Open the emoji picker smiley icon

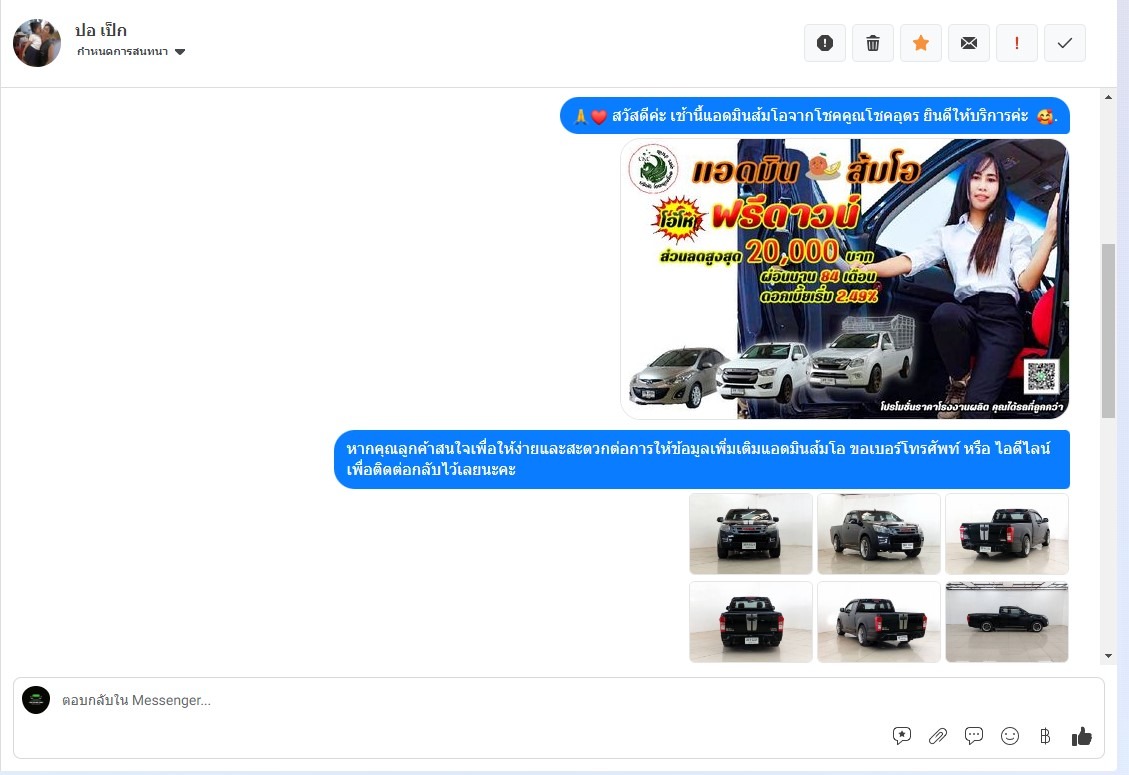[1010, 736]
